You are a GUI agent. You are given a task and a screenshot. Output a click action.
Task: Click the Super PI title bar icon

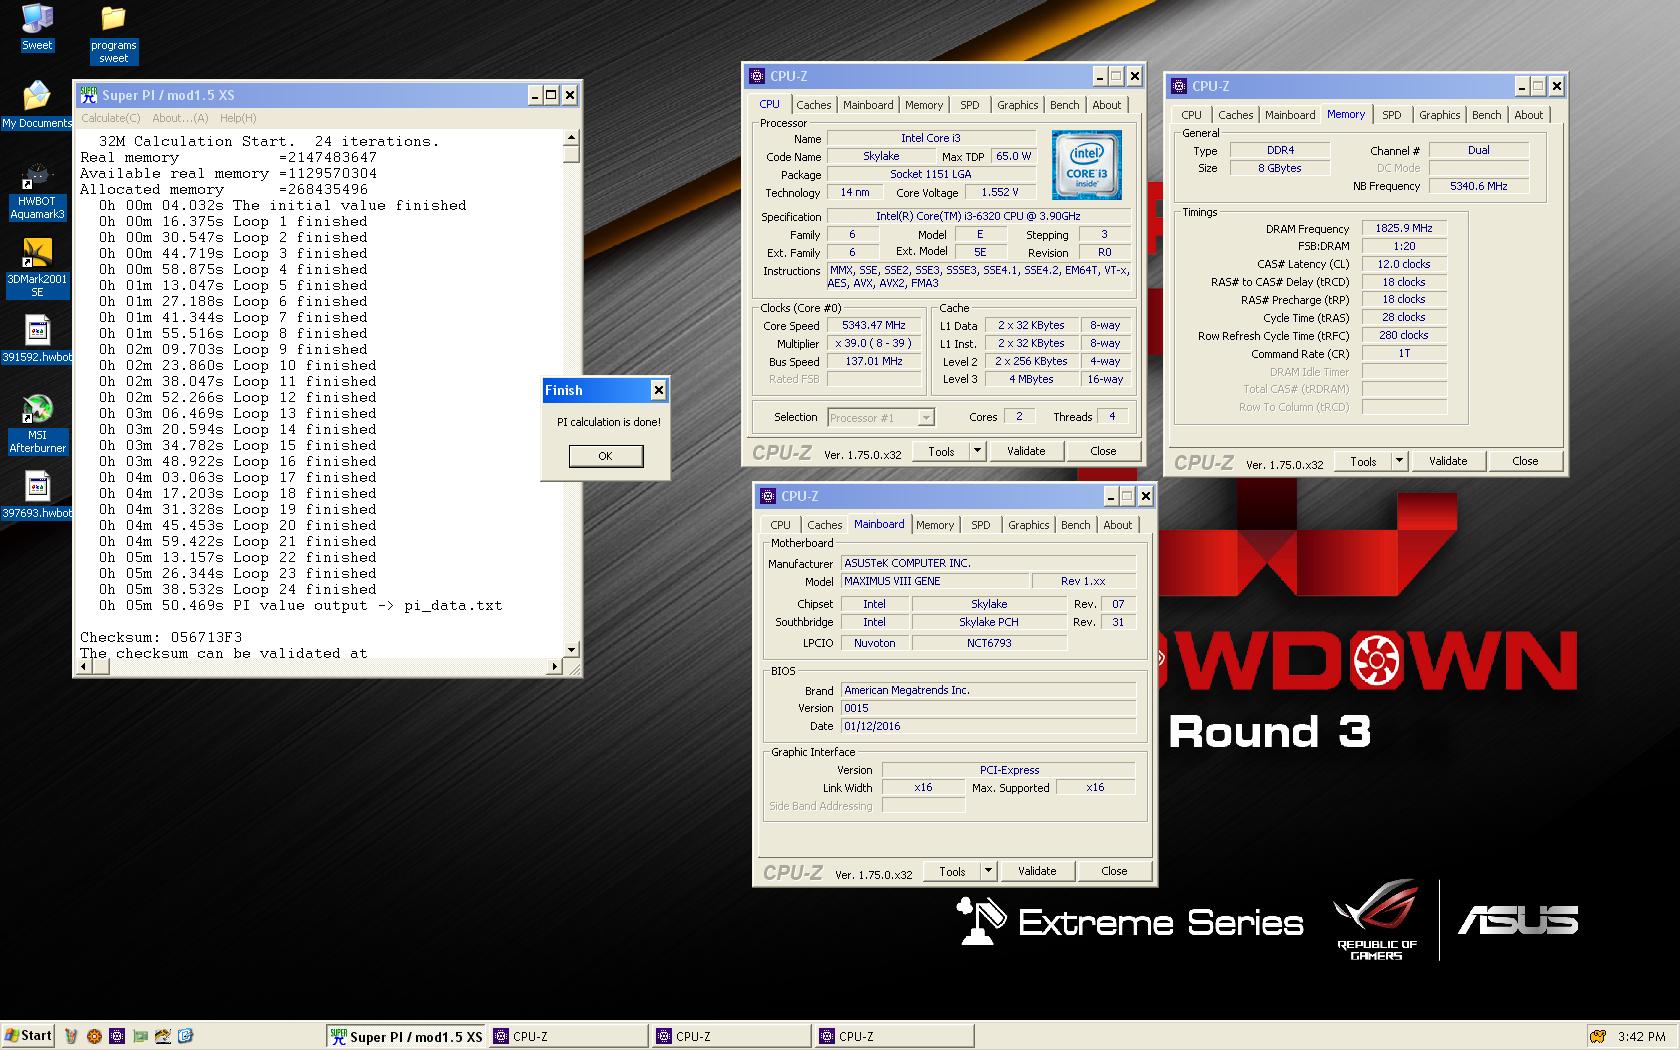pyautogui.click(x=88, y=95)
